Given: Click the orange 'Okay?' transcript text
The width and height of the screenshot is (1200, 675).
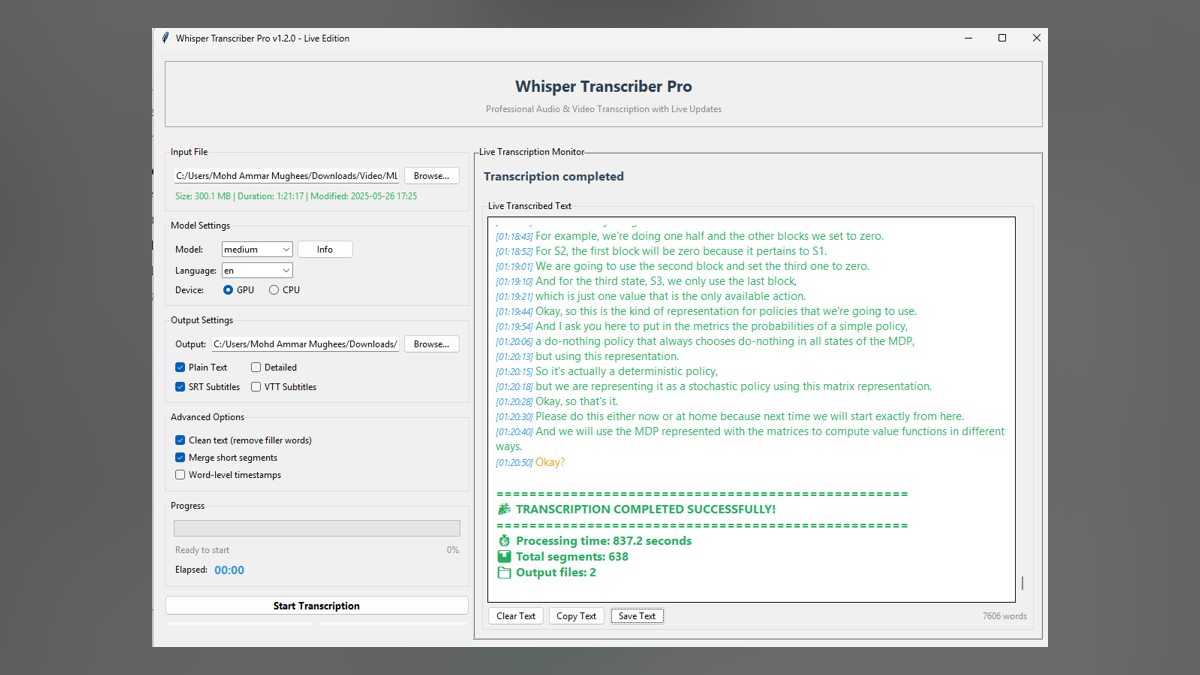Looking at the screenshot, I should (550, 462).
